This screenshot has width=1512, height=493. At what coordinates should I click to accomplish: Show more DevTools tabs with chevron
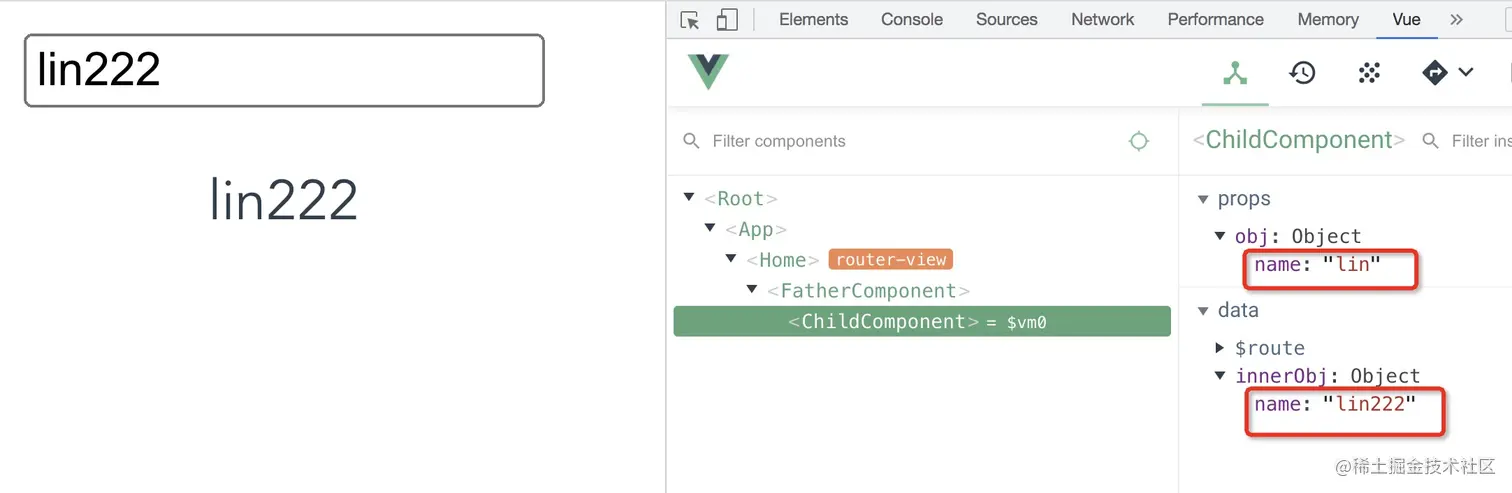[1456, 19]
